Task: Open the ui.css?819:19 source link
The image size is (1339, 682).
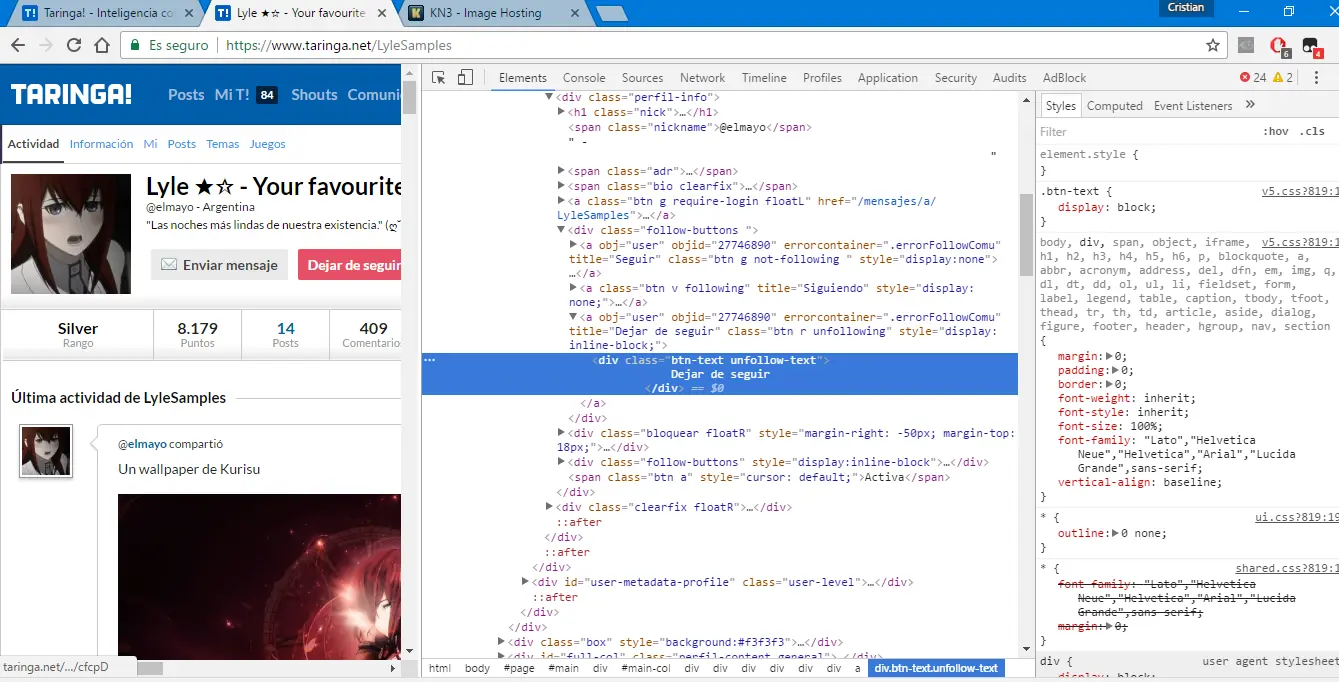Action: (x=1296, y=517)
